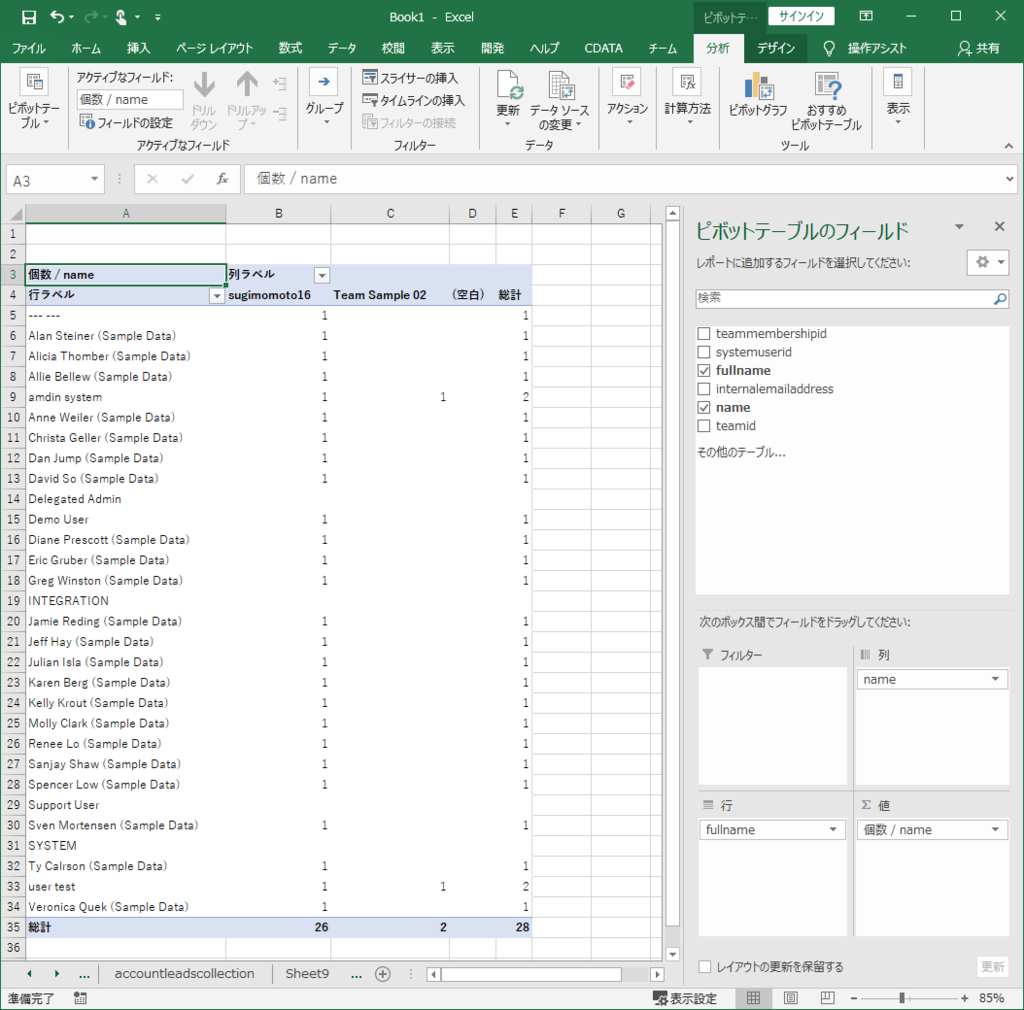Viewport: 1024px width, 1010px height.
Task: Open Recommended PivotTables (おすすめピボットテーブル)
Action: click(826, 101)
